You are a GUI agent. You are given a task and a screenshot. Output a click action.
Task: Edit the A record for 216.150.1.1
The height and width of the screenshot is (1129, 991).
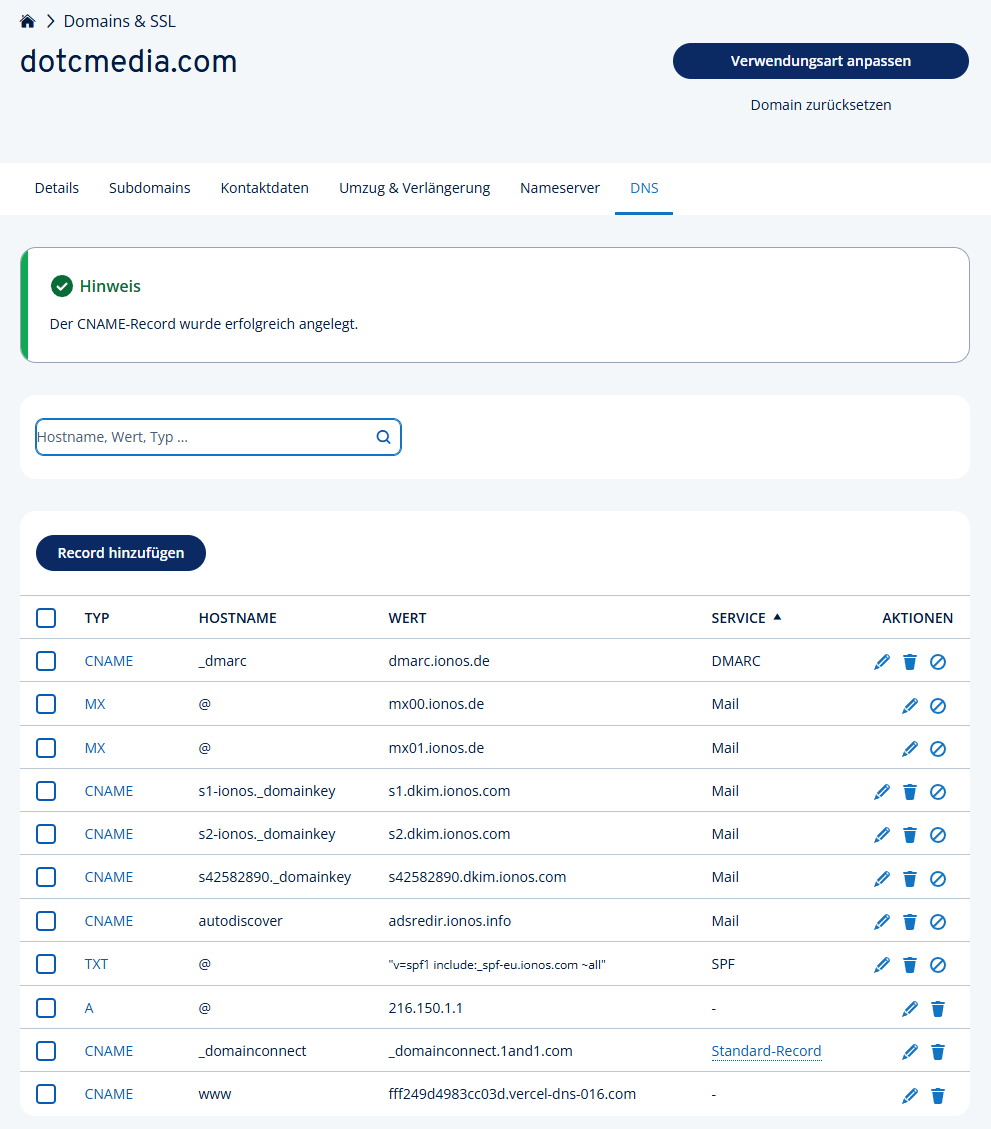909,1008
